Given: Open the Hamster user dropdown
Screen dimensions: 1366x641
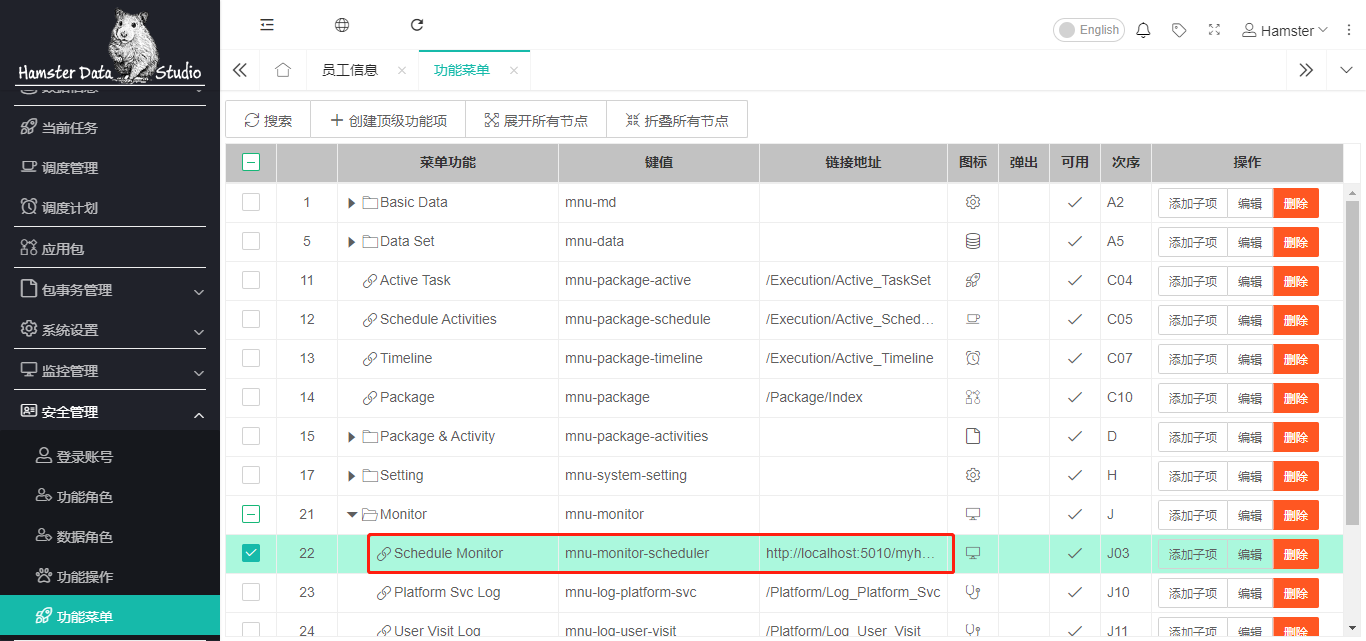Looking at the screenshot, I should click(1285, 30).
